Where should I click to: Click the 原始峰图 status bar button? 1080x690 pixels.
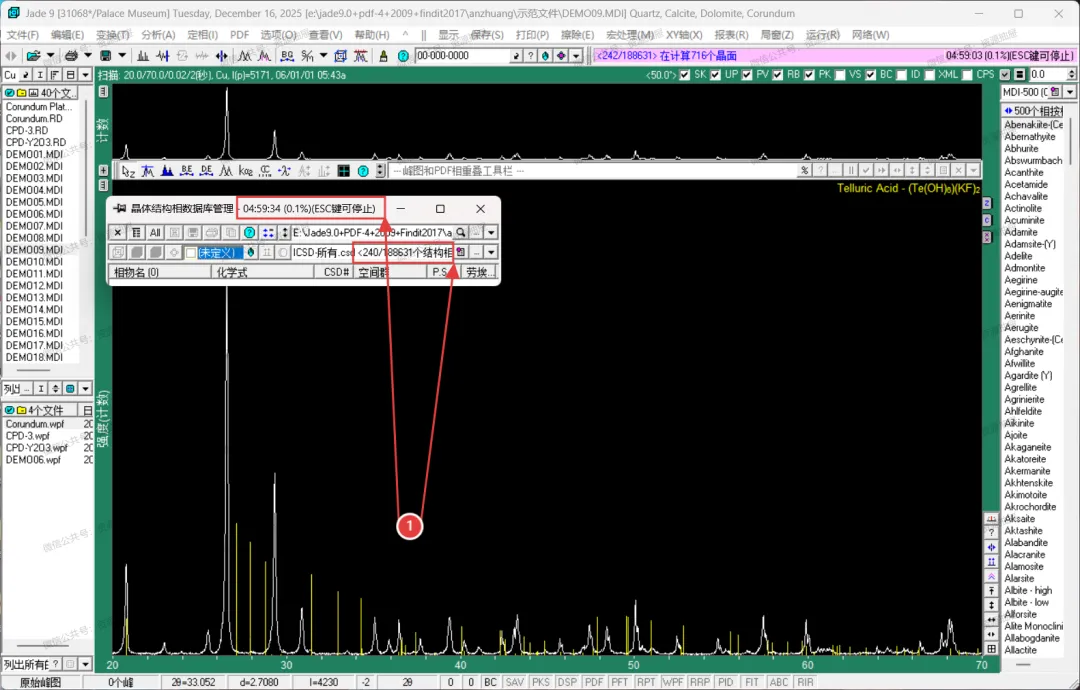click(x=40, y=682)
